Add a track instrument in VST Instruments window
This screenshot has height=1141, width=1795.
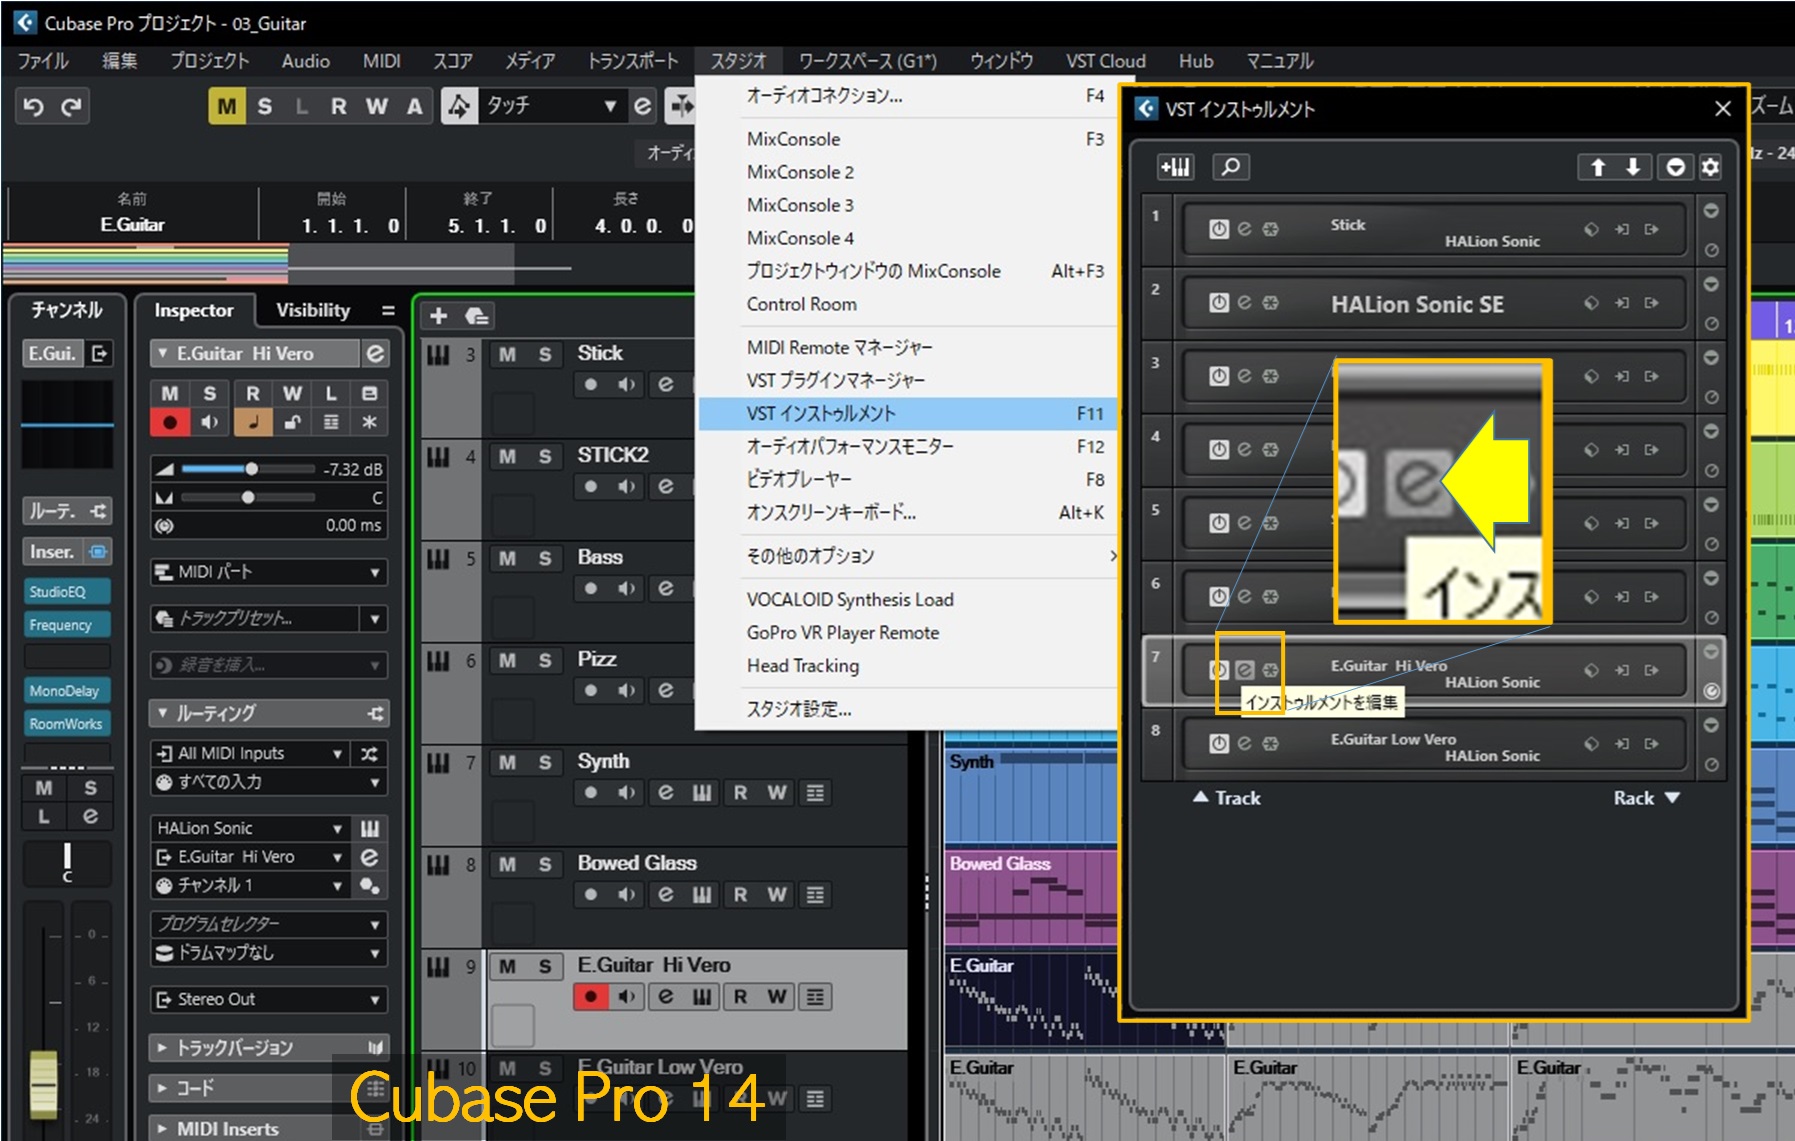(x=1176, y=167)
